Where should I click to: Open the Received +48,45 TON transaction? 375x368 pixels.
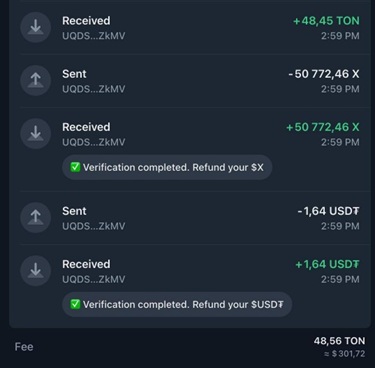pos(190,28)
